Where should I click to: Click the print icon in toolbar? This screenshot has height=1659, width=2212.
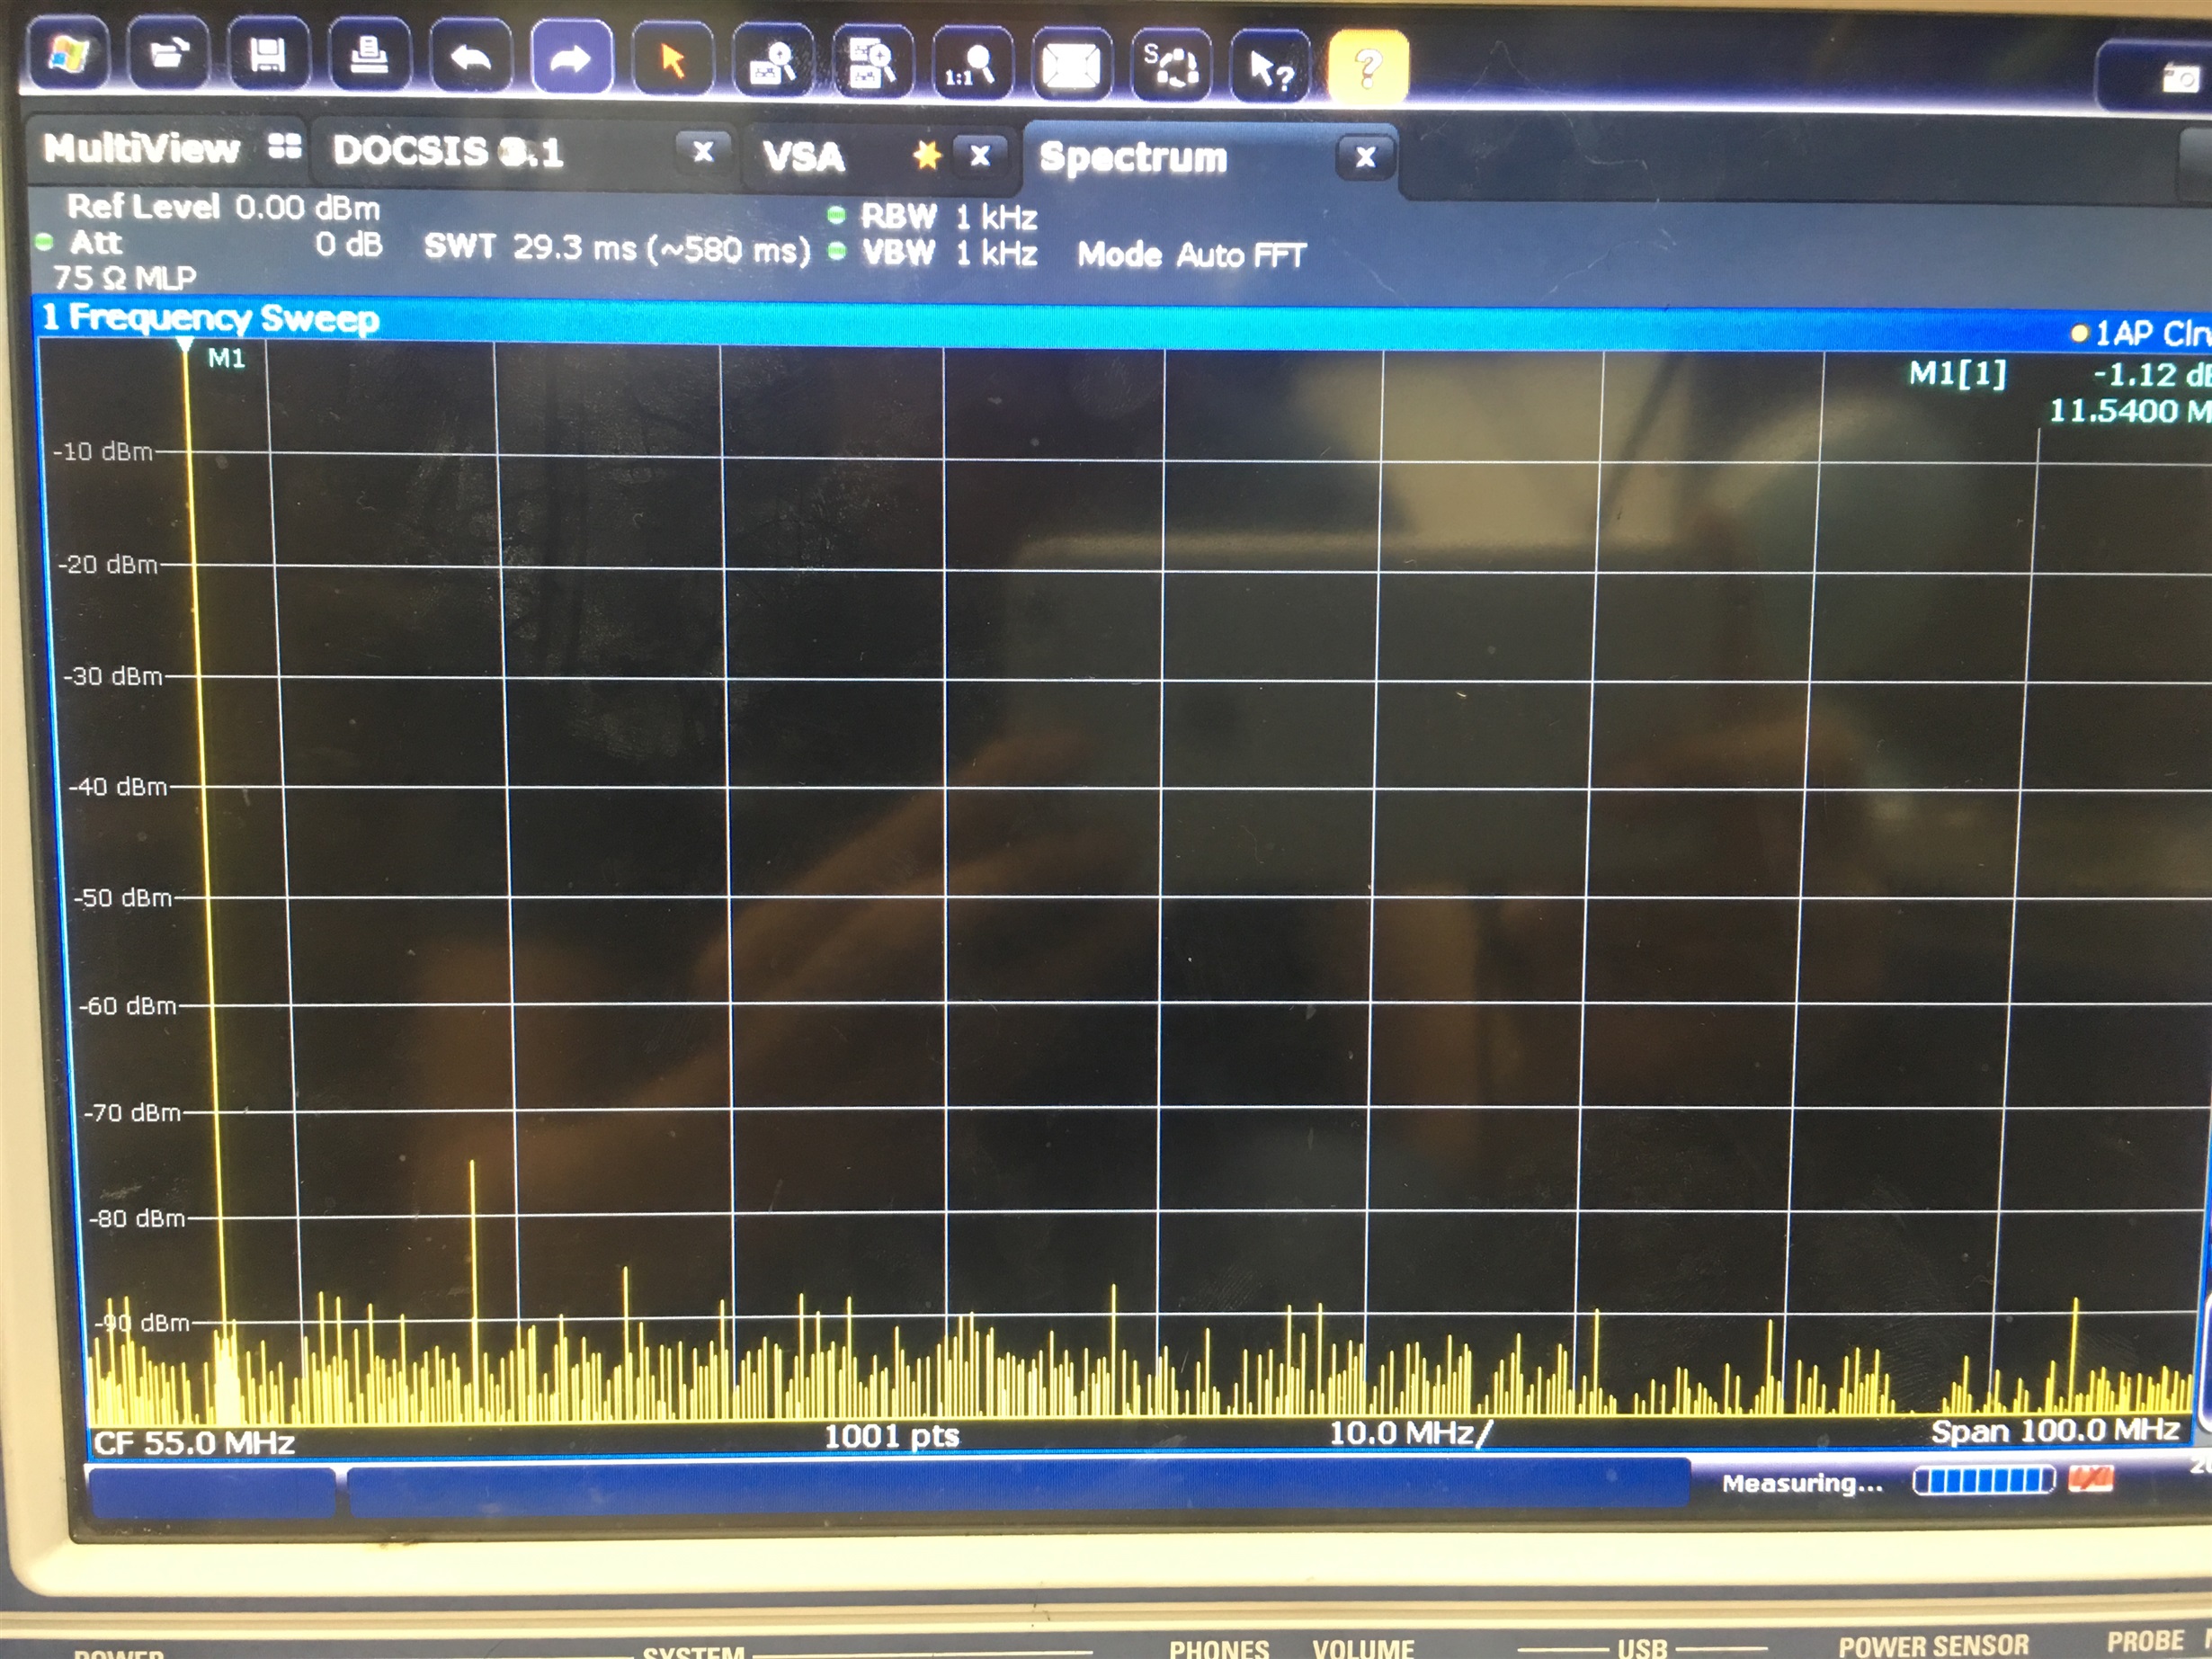pyautogui.click(x=369, y=56)
